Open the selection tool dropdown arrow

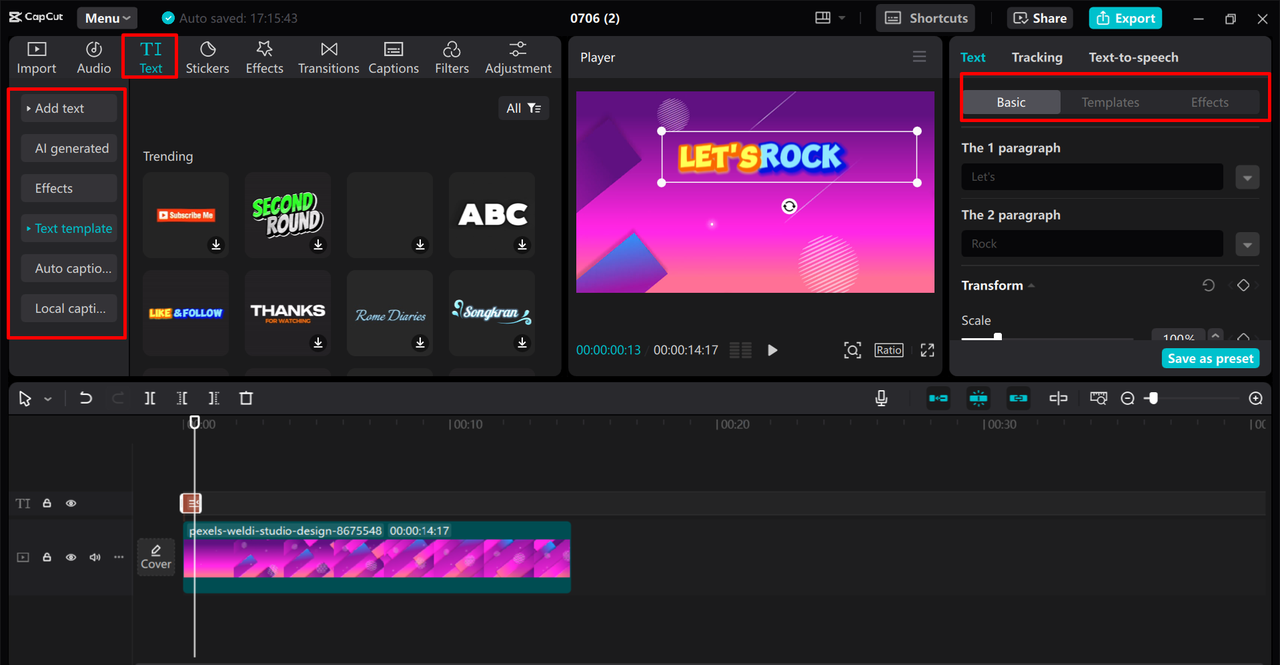[47, 399]
